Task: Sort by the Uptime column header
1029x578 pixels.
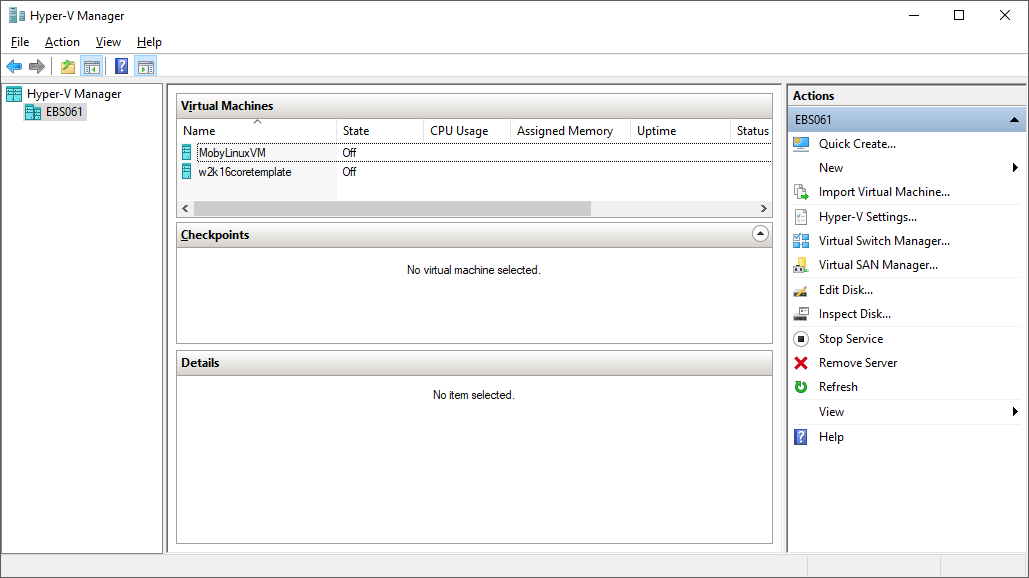Action: (x=680, y=131)
